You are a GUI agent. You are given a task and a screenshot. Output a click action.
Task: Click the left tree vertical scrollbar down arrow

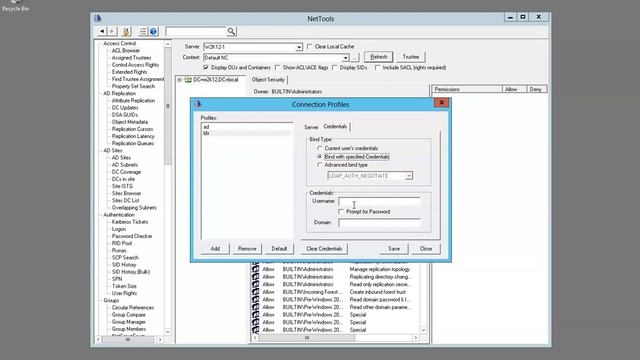click(x=168, y=332)
